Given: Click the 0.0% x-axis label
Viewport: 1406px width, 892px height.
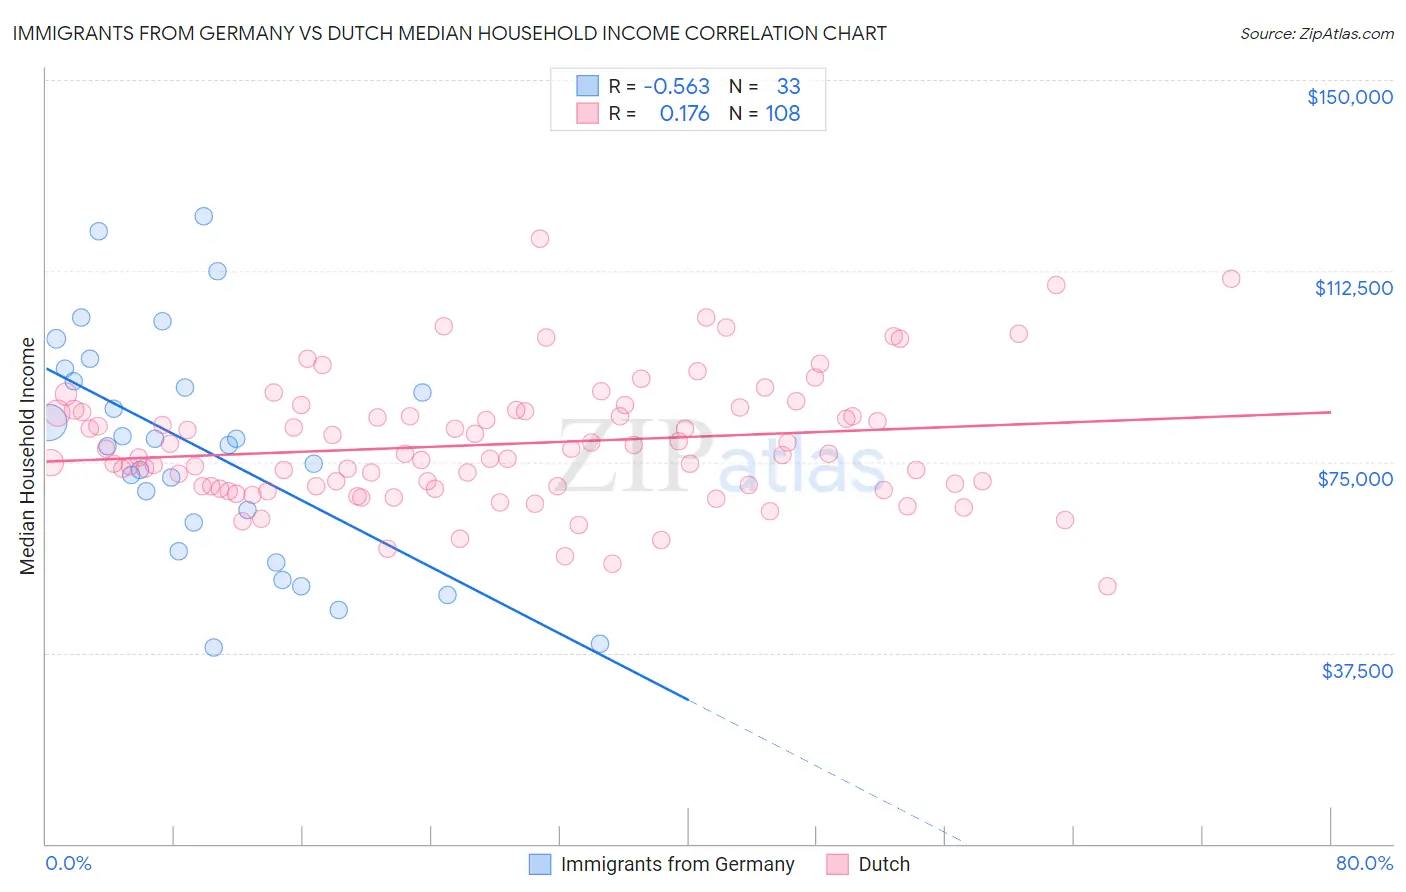Looking at the screenshot, I should (x=68, y=863).
